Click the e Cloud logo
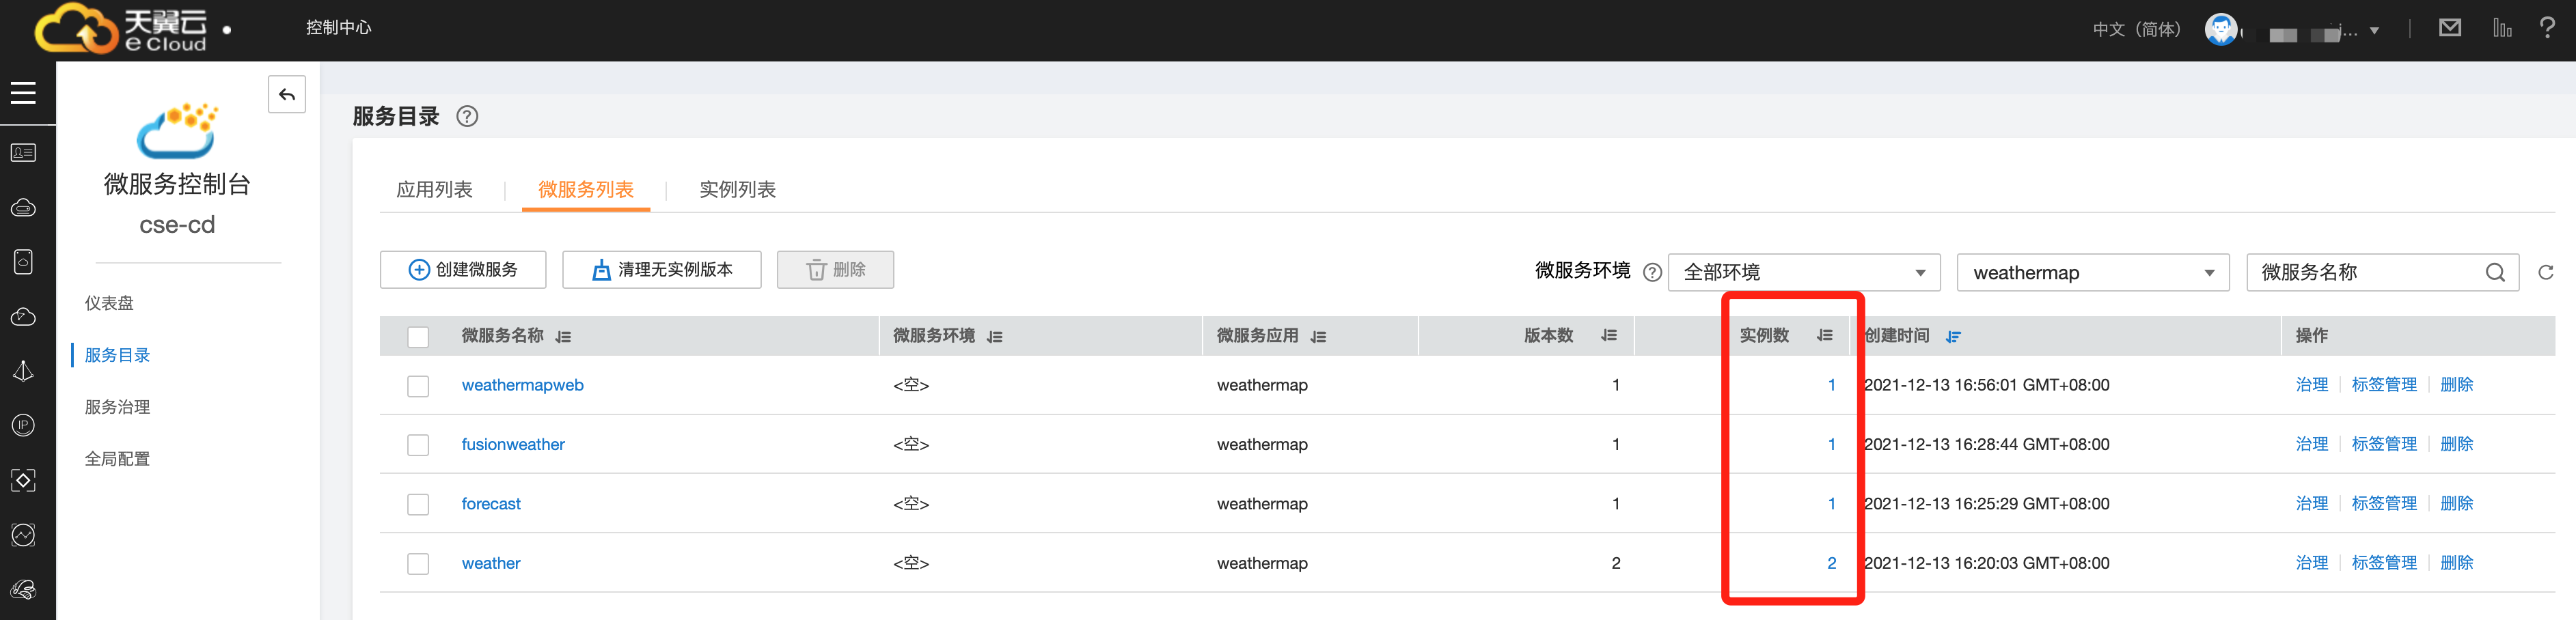This screenshot has width=2576, height=620. (121, 29)
